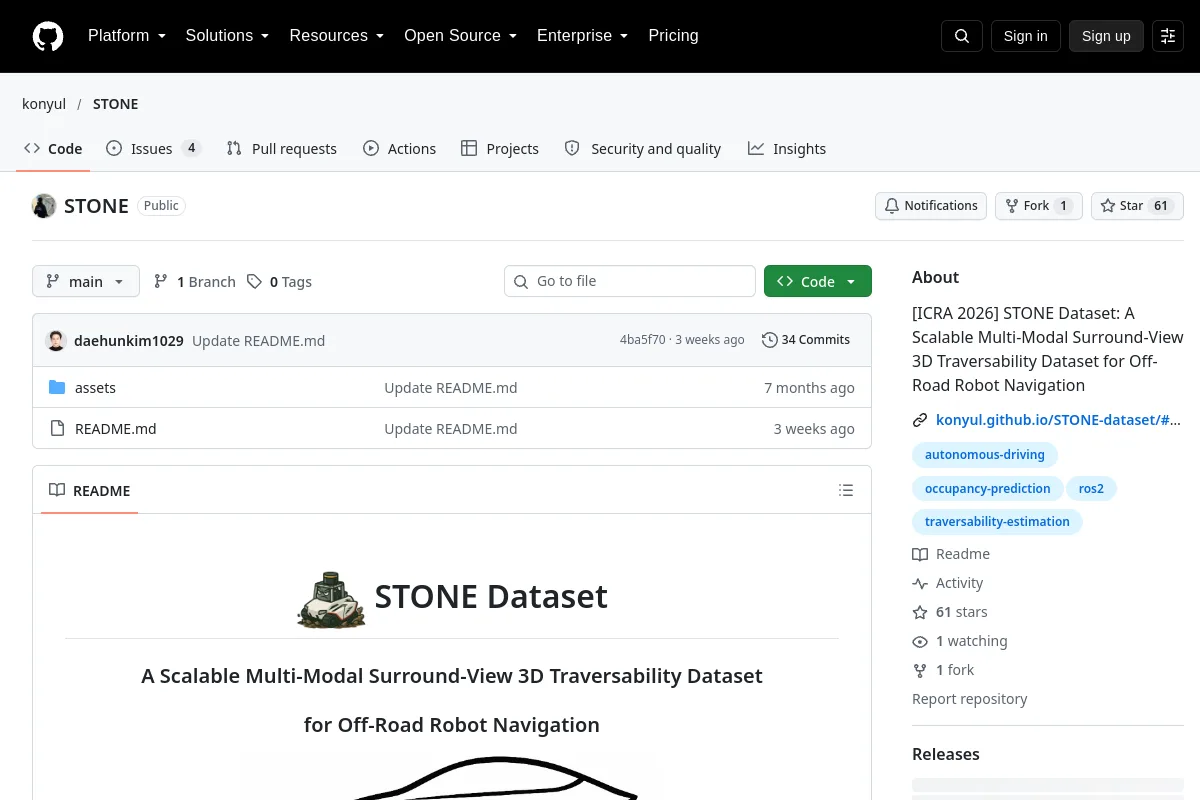The image size is (1200, 800).
Task: Open the Releases heading link
Action: [x=946, y=754]
